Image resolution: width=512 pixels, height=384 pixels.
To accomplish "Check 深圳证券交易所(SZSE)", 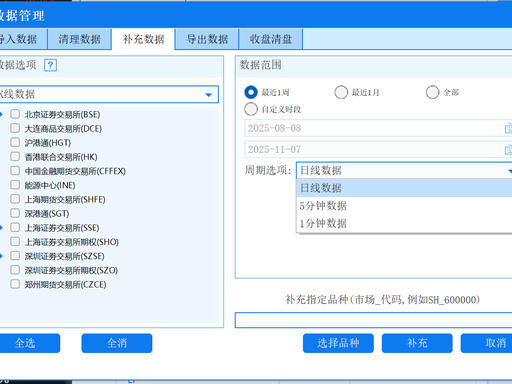I will pyautogui.click(x=15, y=256).
